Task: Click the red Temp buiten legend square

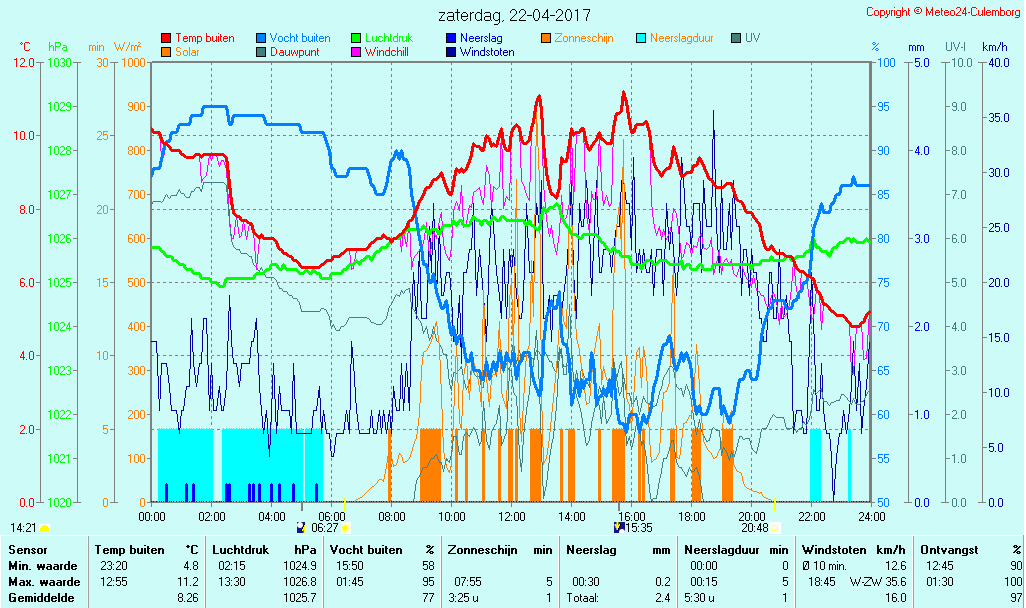Action: (166, 38)
